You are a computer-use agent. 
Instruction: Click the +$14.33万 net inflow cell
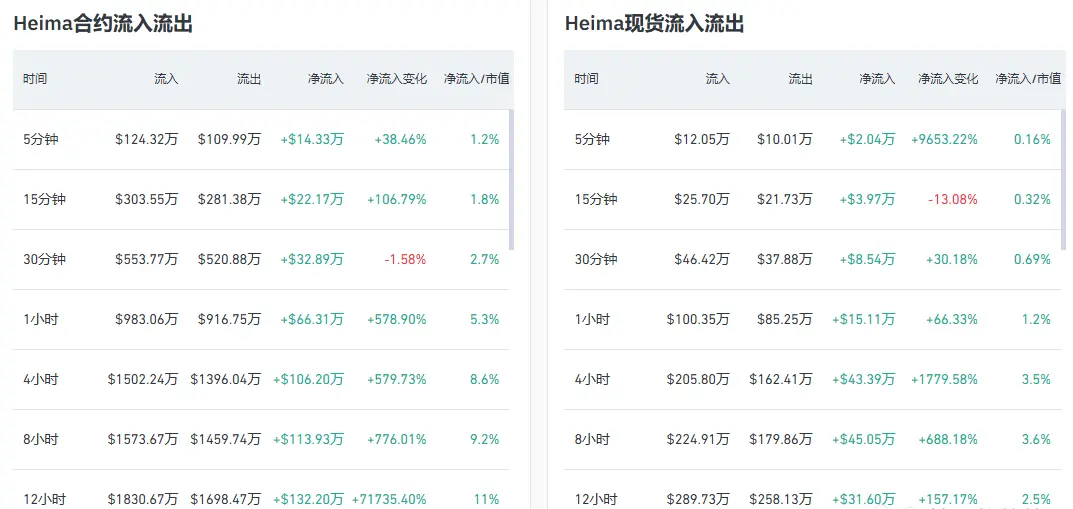312,140
